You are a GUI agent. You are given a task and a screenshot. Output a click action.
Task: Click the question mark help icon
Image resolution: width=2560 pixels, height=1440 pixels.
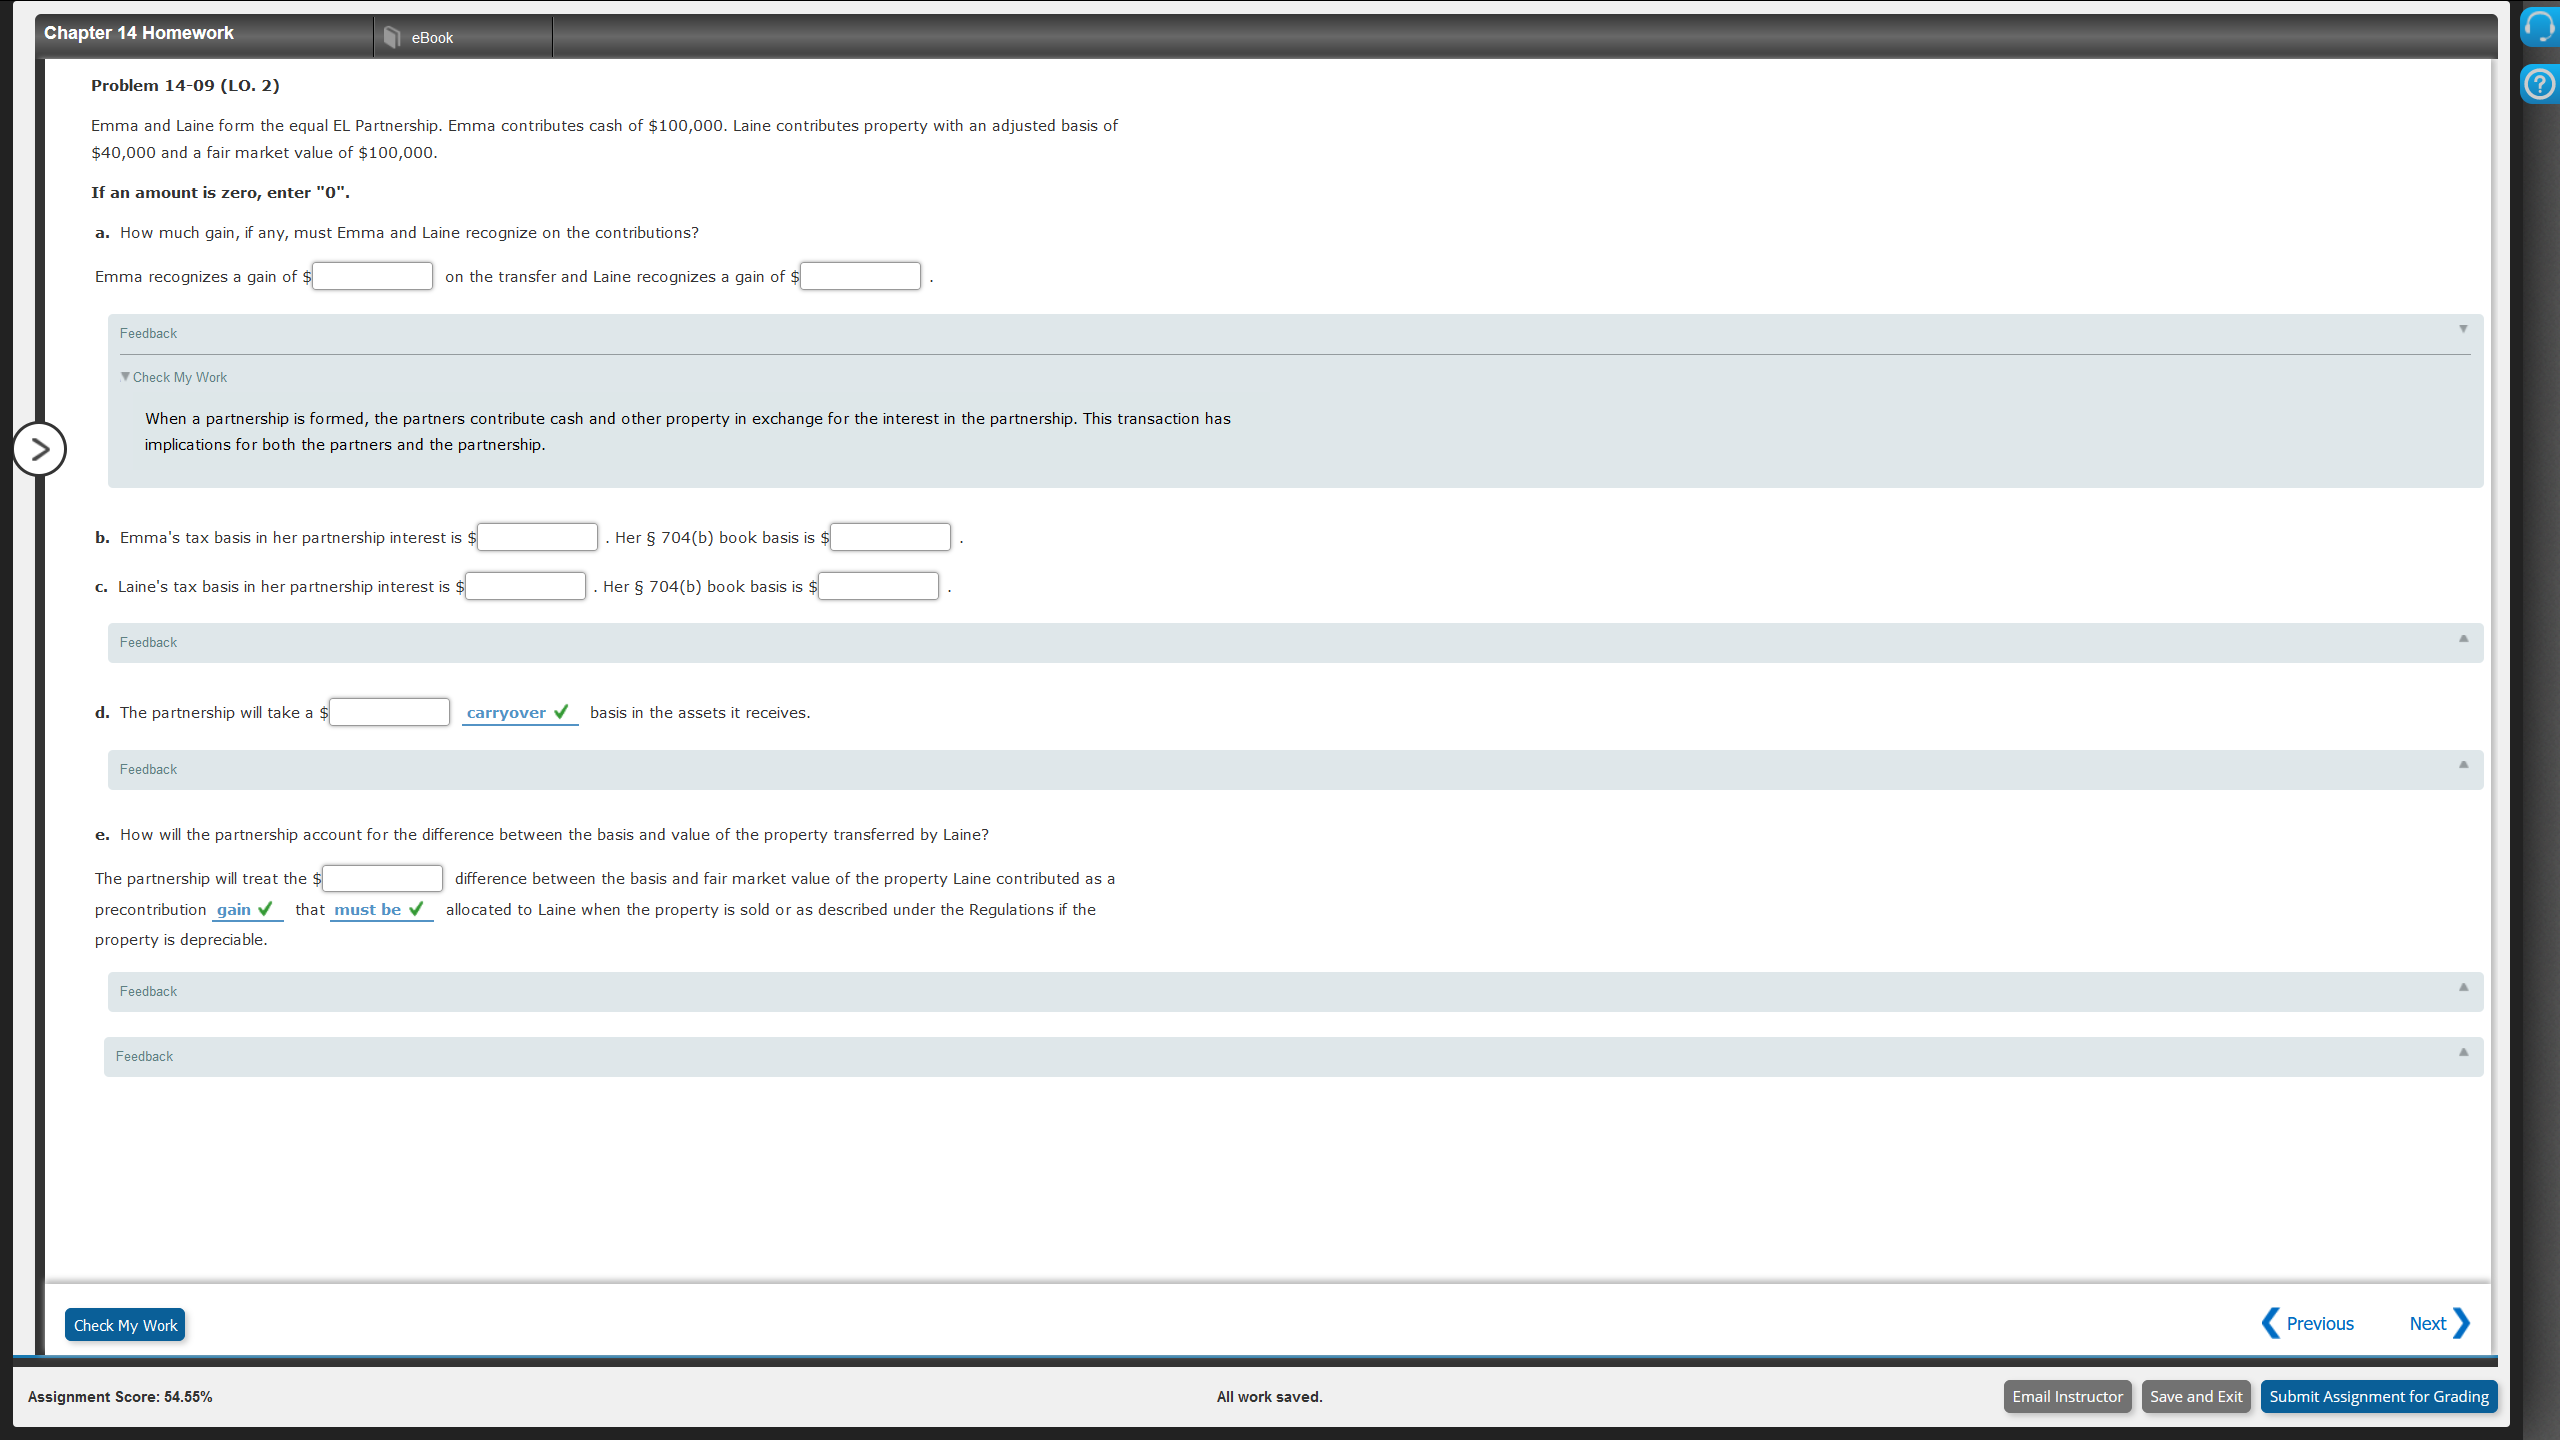click(x=2539, y=85)
